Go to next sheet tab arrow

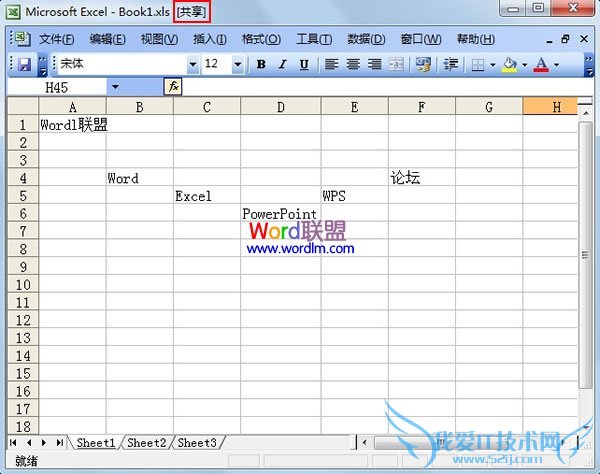44,443
